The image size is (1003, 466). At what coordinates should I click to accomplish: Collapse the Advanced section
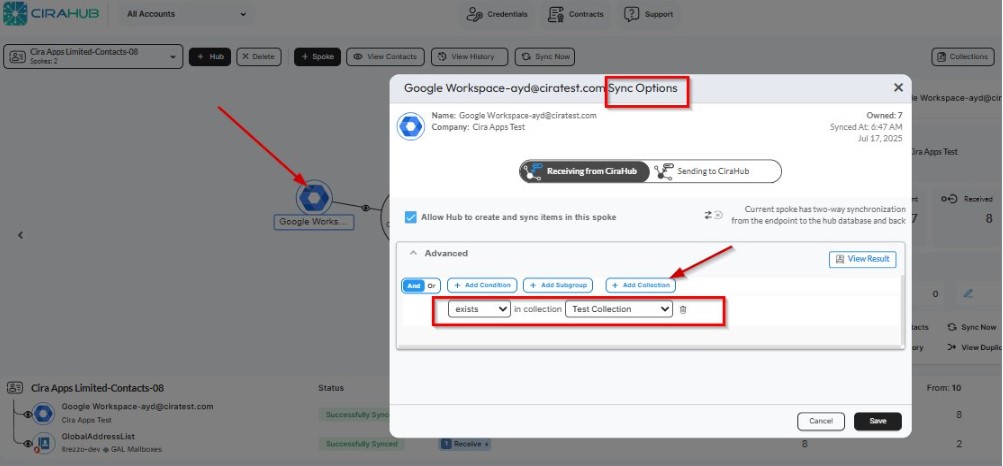[x=413, y=253]
